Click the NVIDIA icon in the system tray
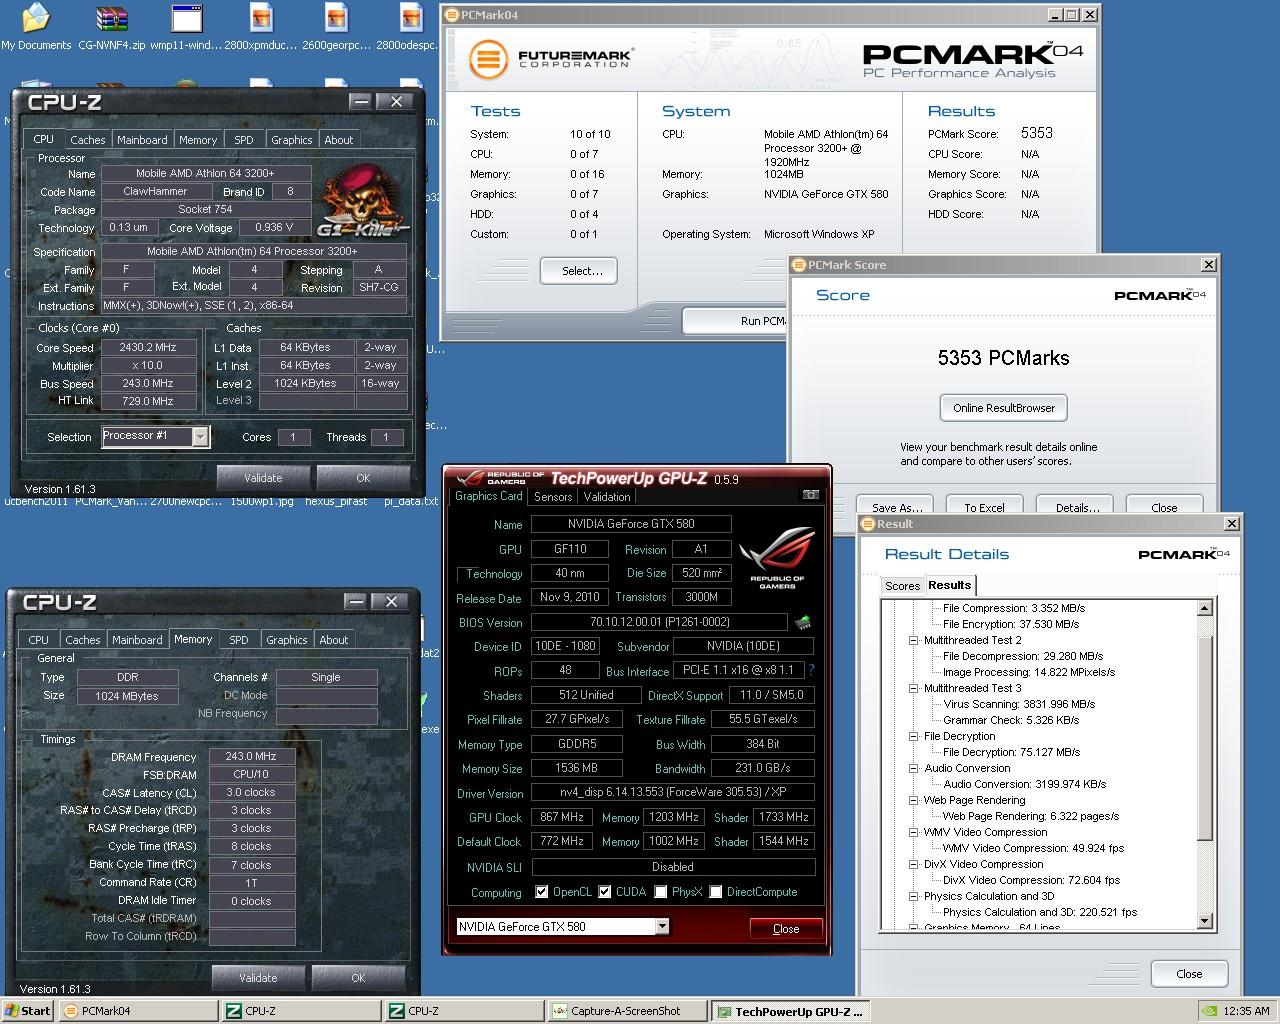 [1211, 1011]
